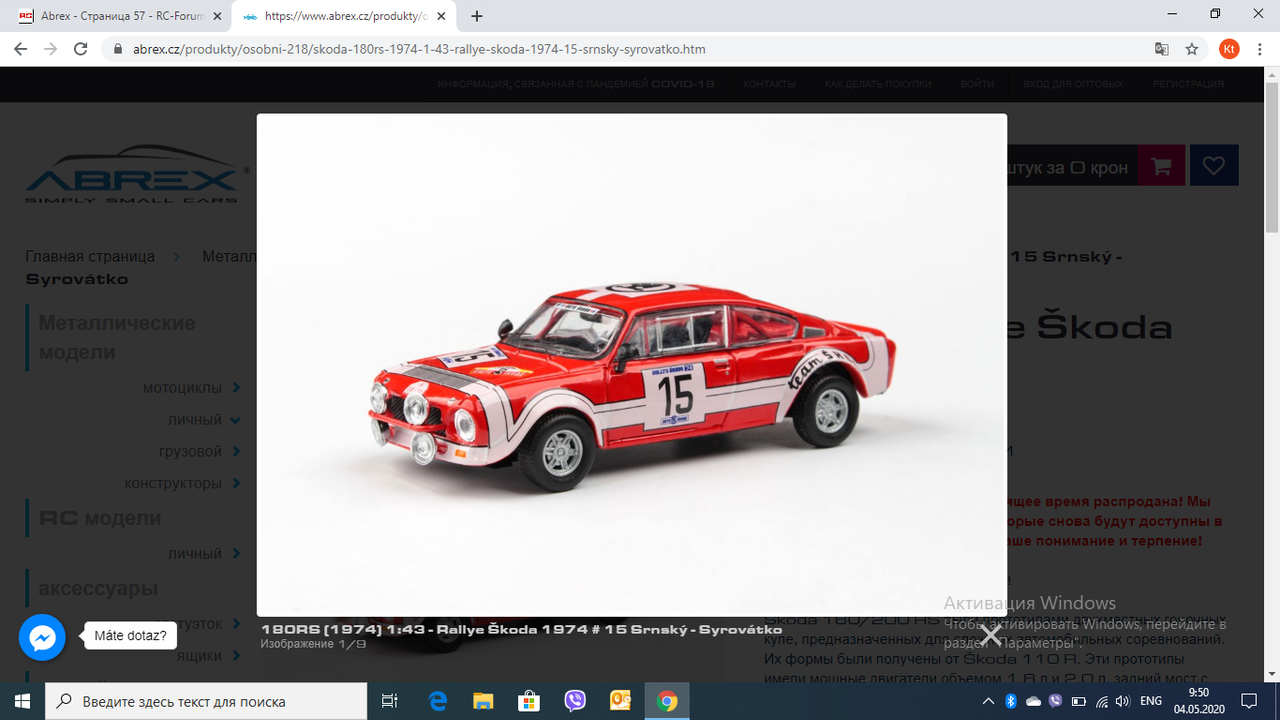Expand the личный chevron under Металлические модели
Image resolution: width=1280 pixels, height=720 pixels.
236,419
